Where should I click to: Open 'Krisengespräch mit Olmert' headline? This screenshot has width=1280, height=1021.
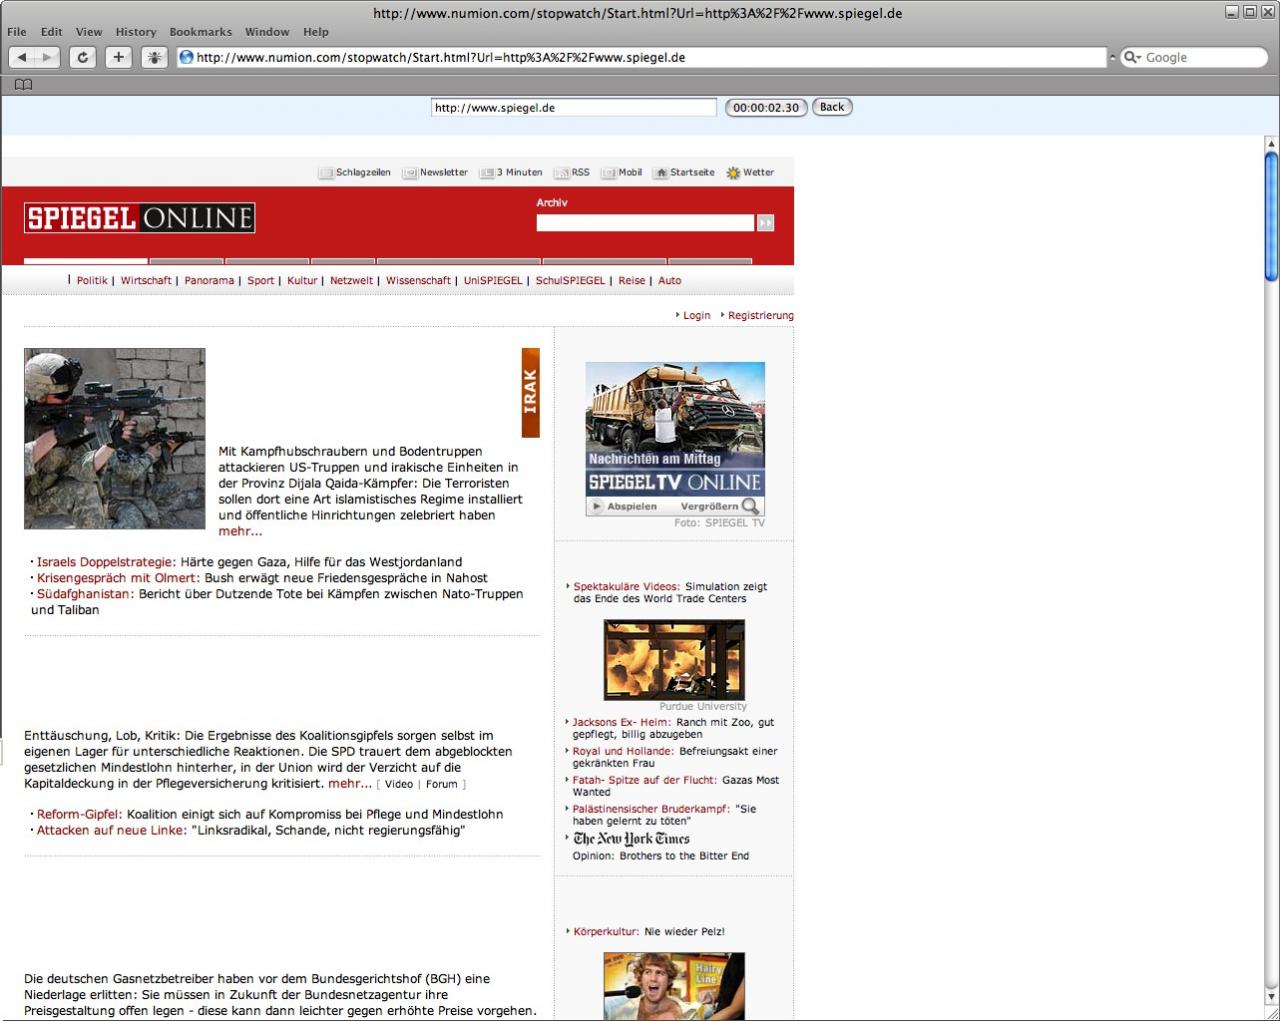pos(118,579)
